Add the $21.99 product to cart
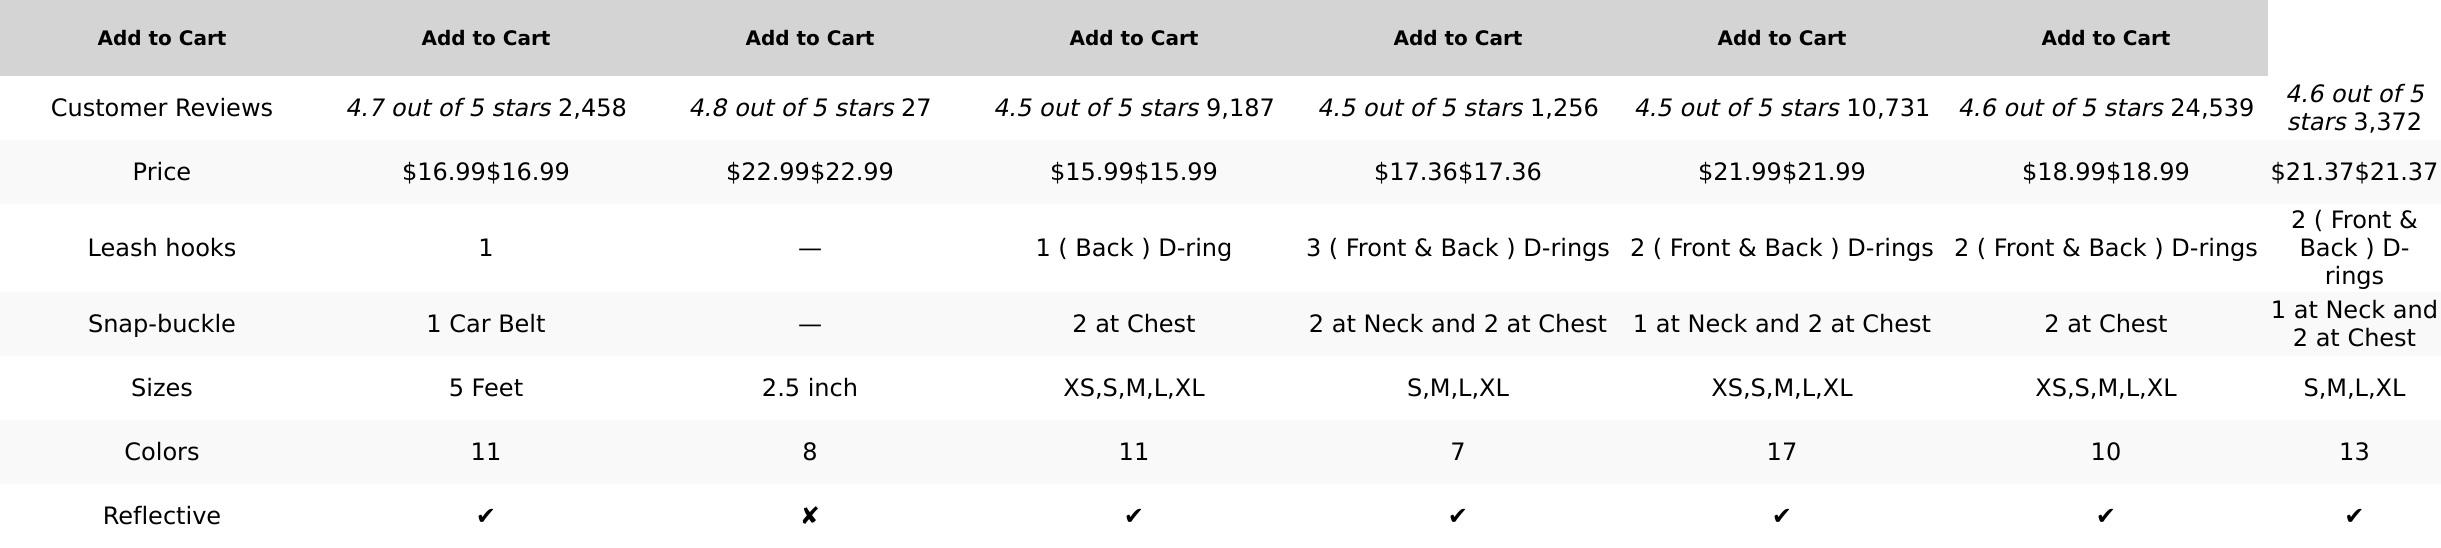The height and width of the screenshot is (548, 2441). pos(1781,38)
